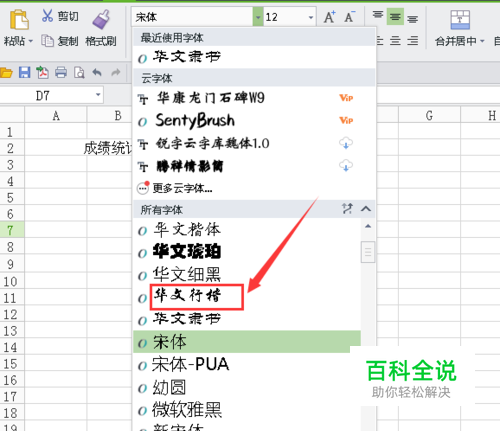Screen dimensions: 500x431
Task: Choose font 宋体-PUA
Action: coord(247,364)
